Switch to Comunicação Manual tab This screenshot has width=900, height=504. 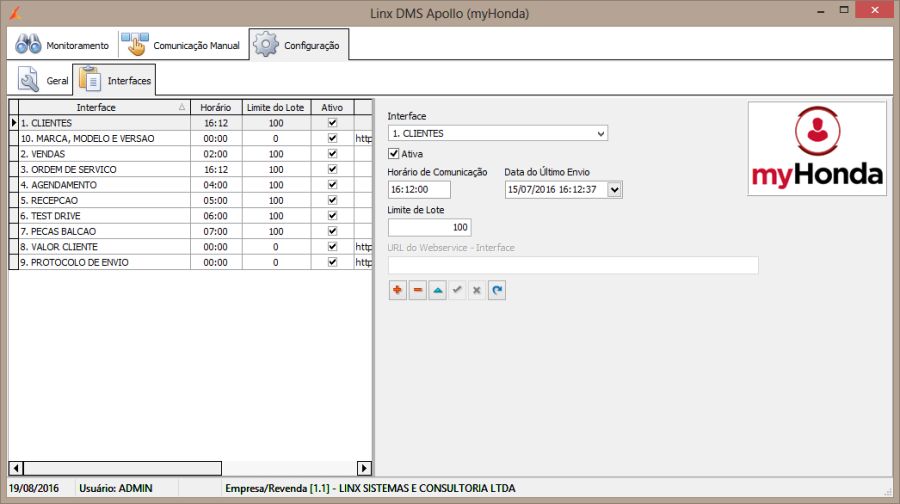[181, 45]
